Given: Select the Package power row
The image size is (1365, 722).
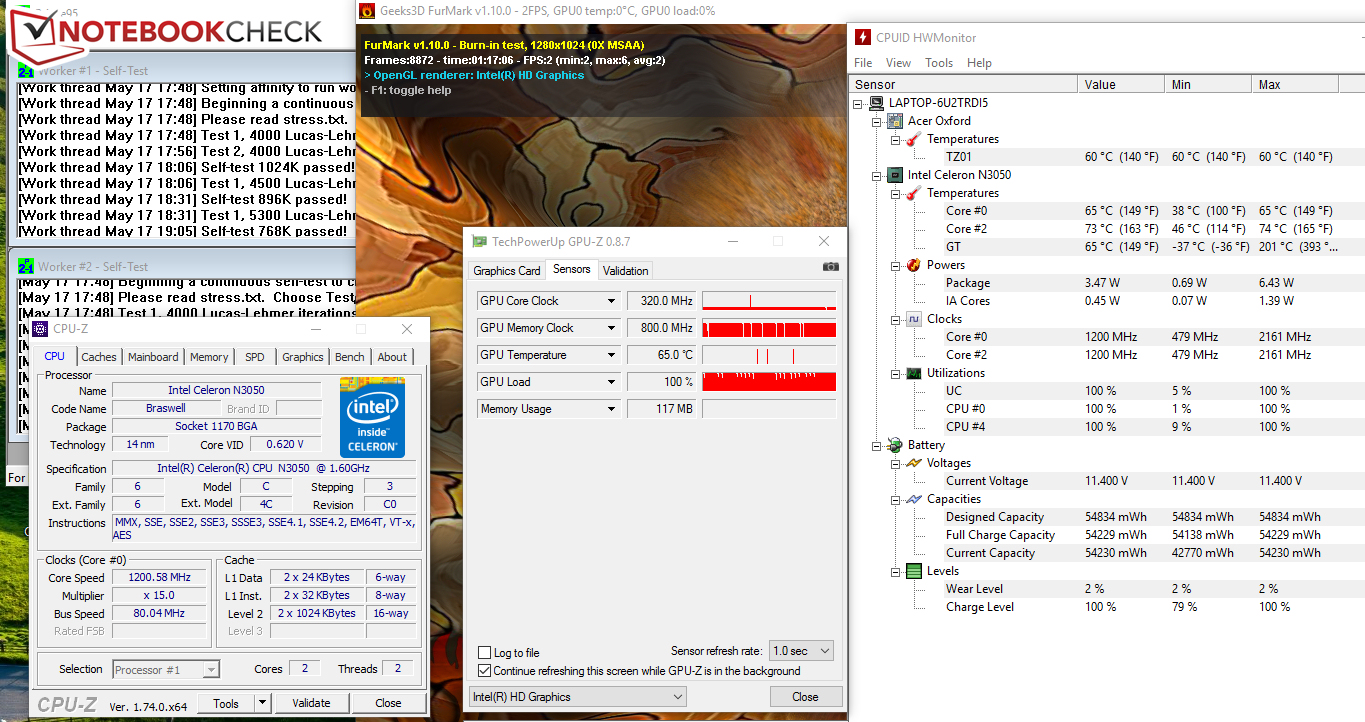Looking at the screenshot, I should pyautogui.click(x=1108, y=283).
